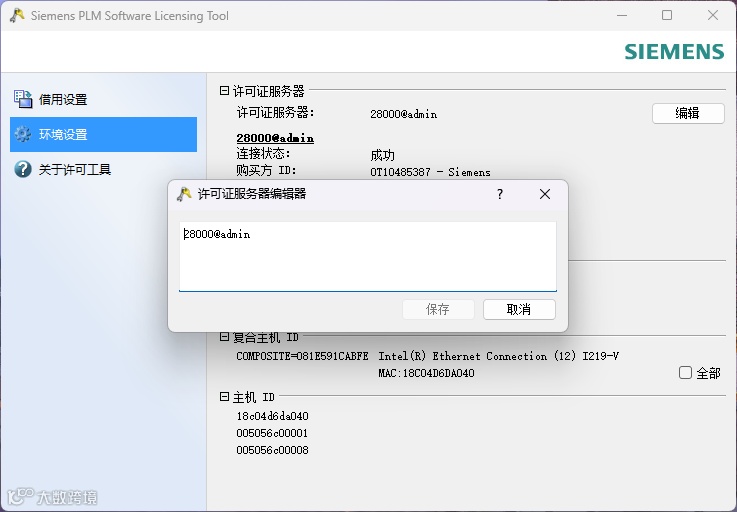Open 关于许可工具 page

103,169
